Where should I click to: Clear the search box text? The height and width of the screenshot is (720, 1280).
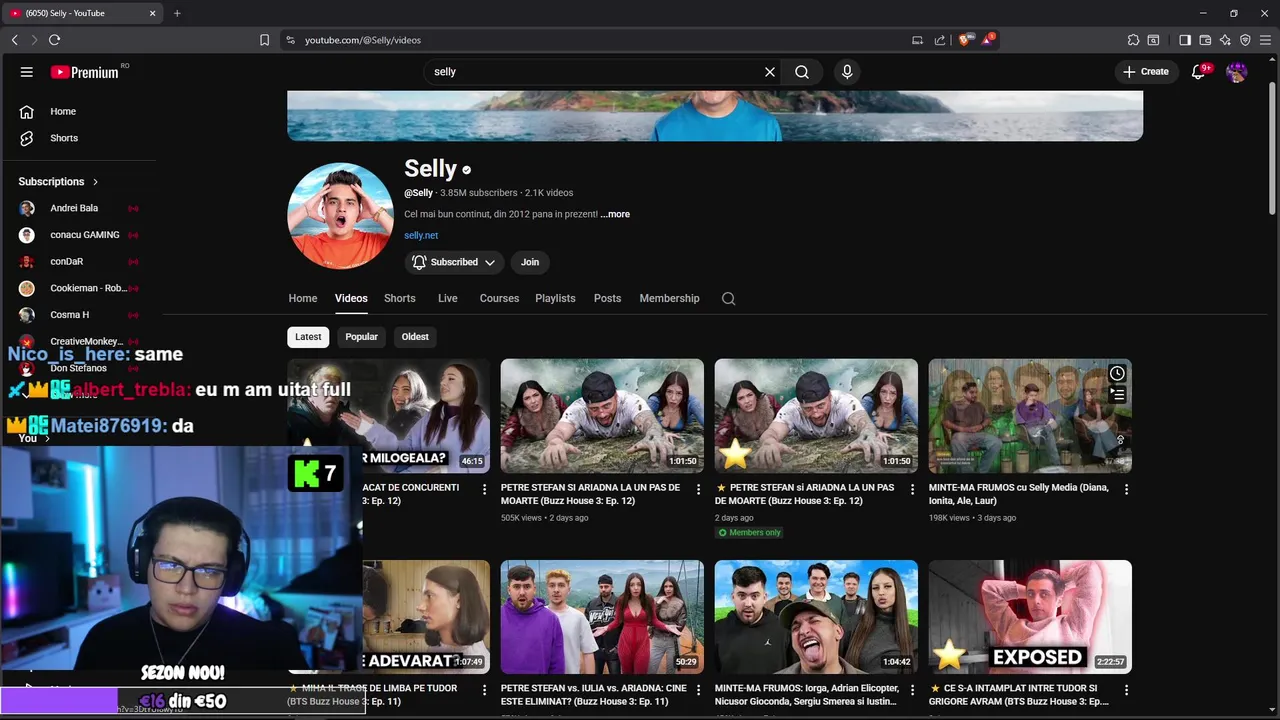(770, 72)
